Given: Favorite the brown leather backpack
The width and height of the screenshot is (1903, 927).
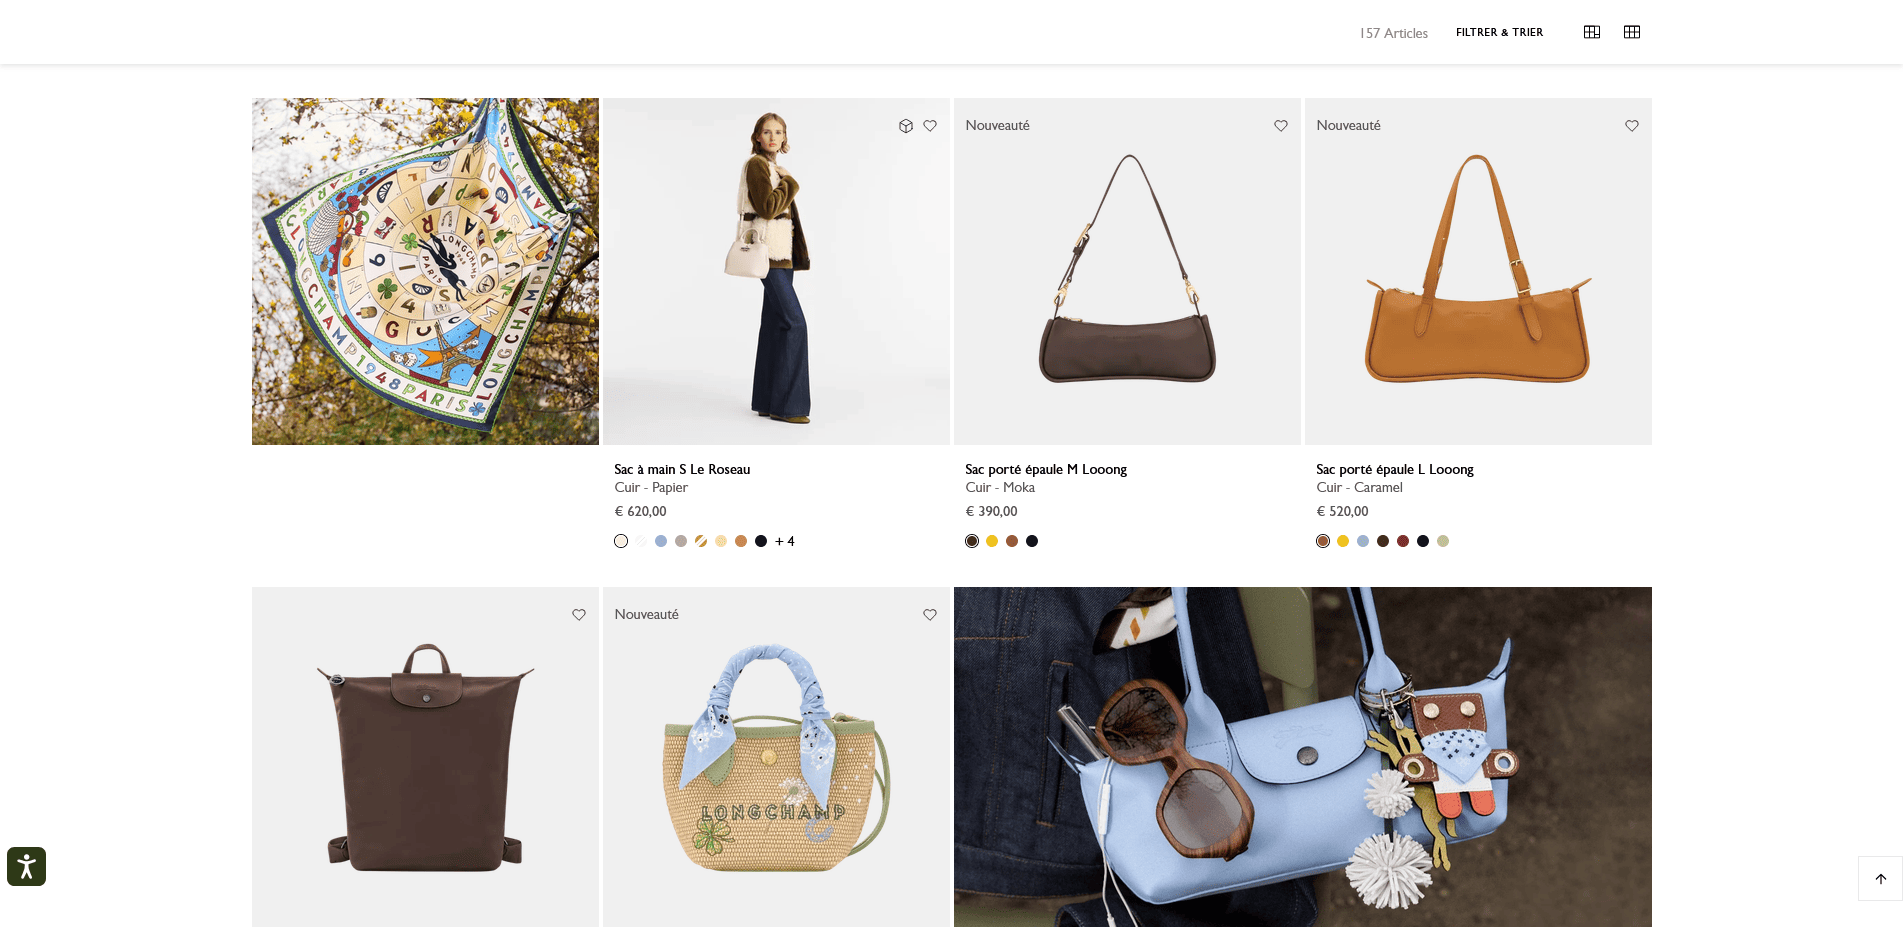Looking at the screenshot, I should coord(579,615).
